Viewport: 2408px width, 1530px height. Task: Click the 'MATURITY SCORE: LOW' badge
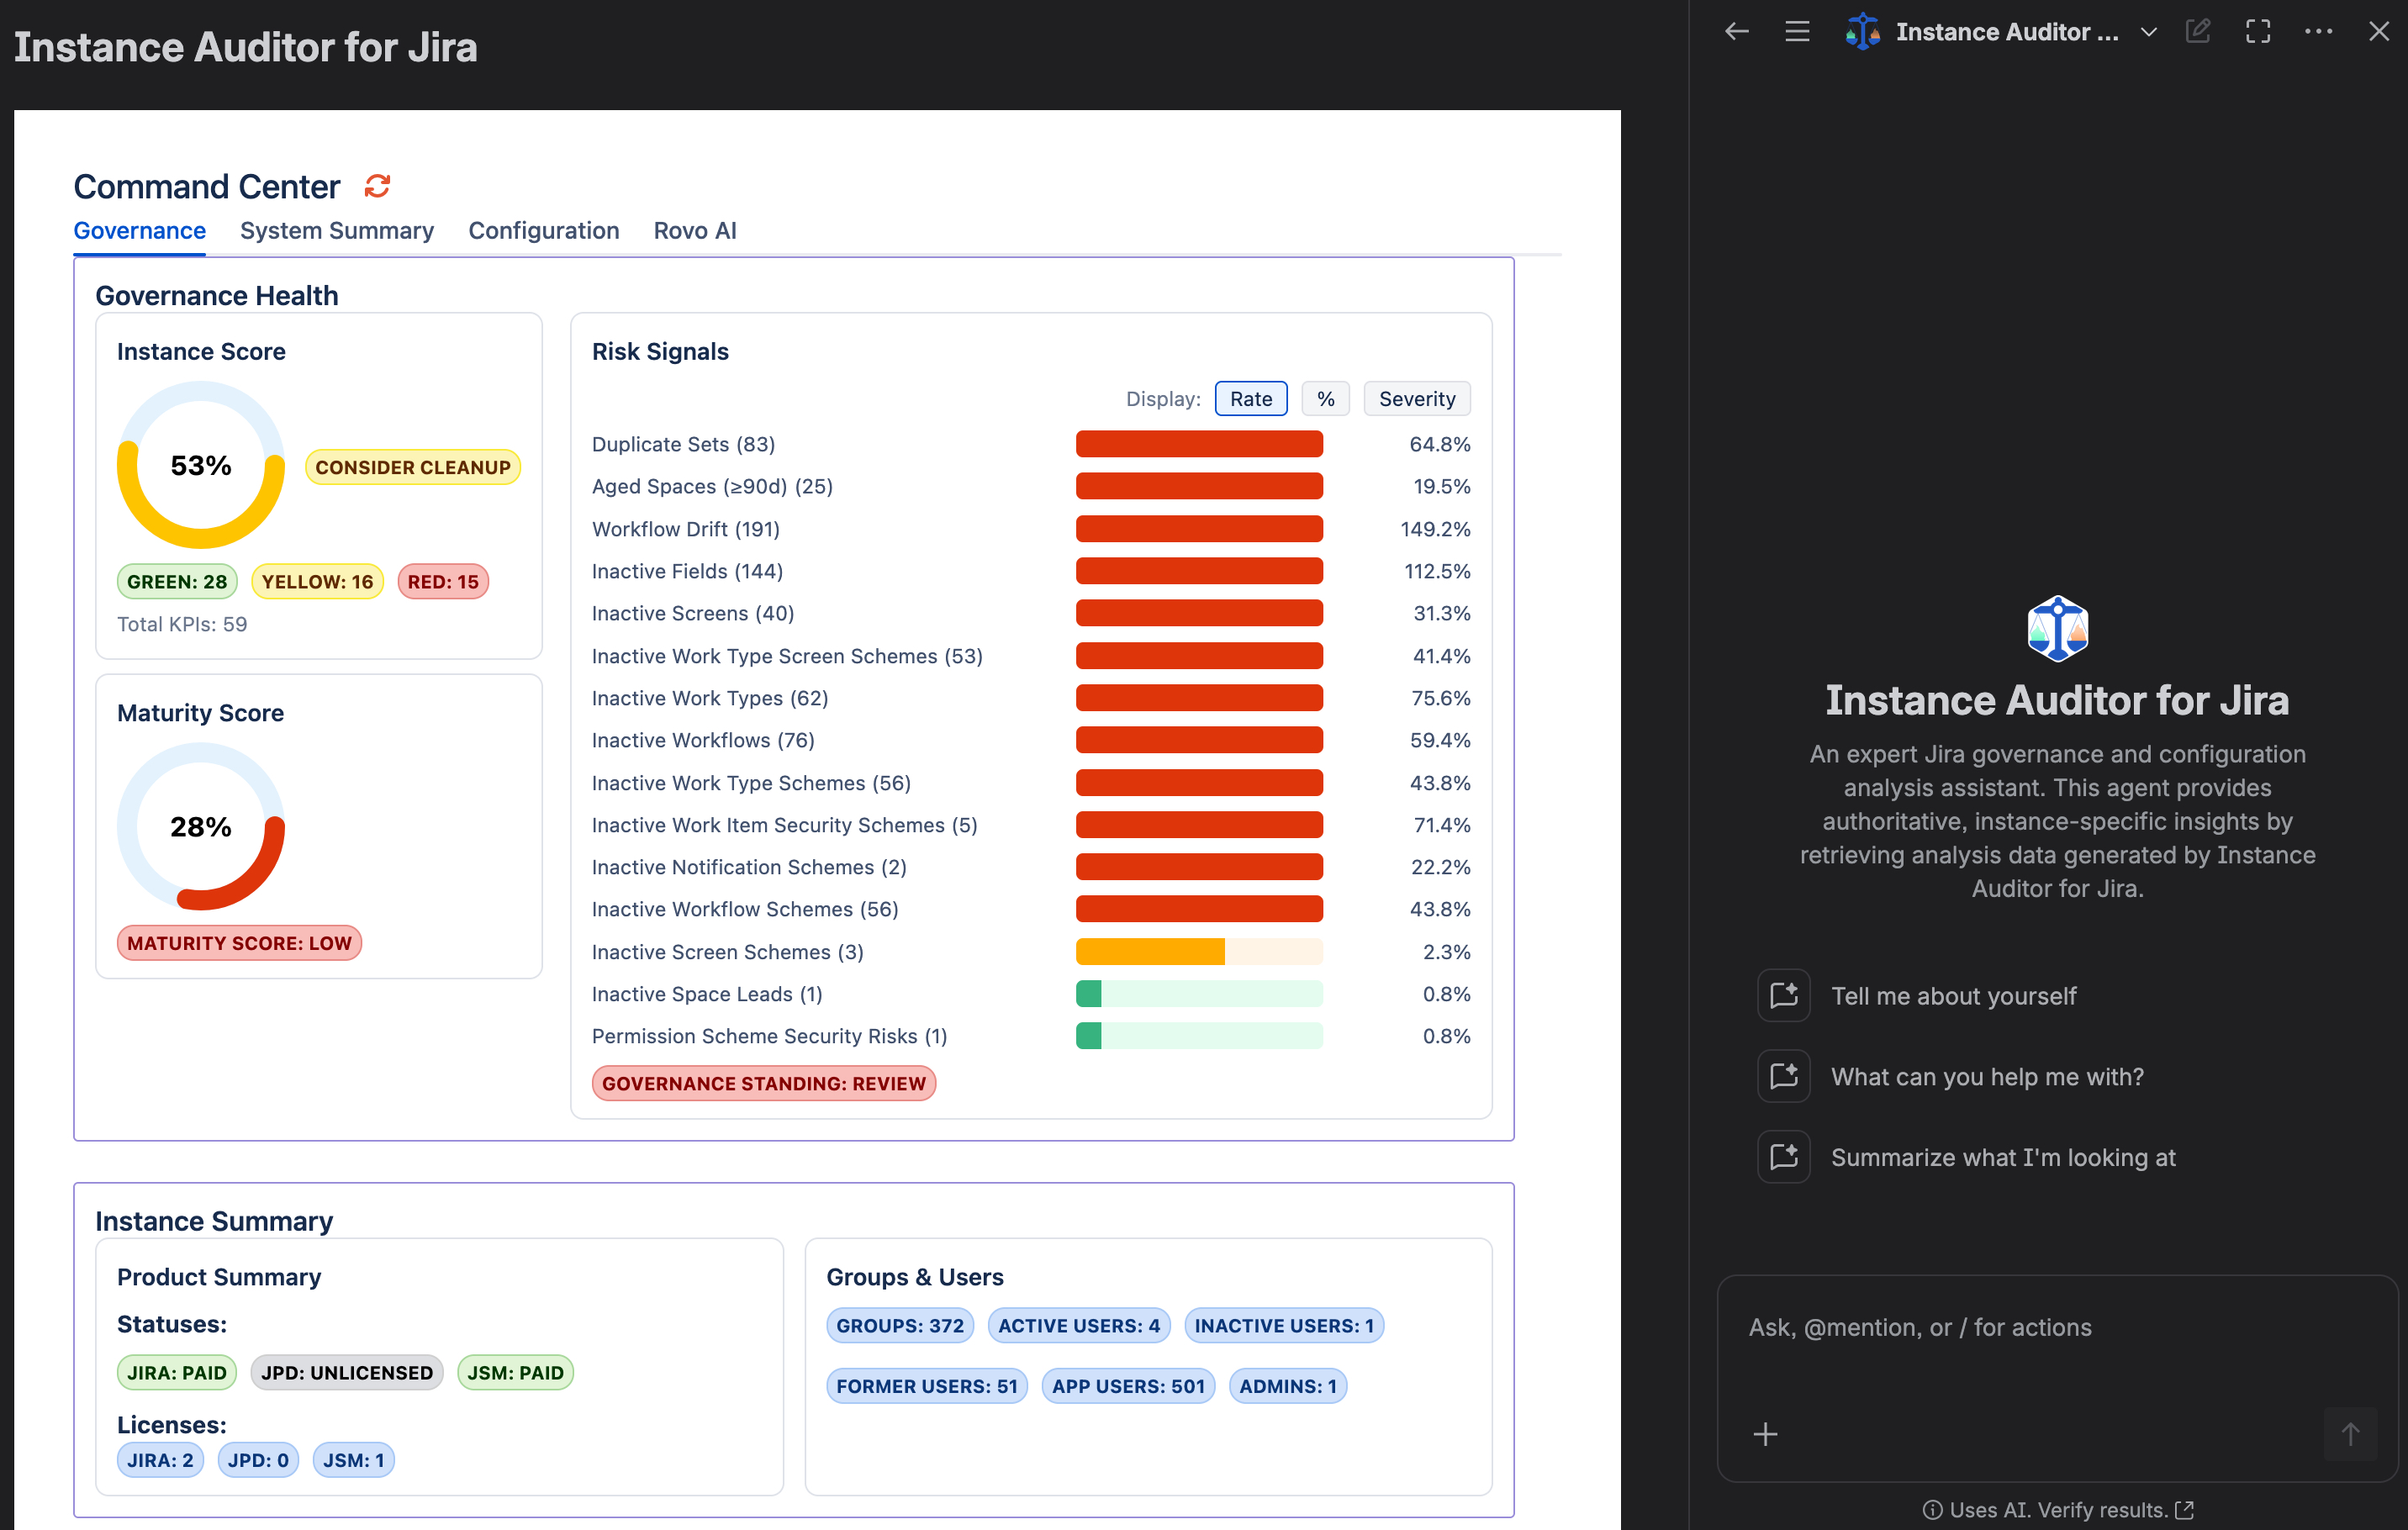pyautogui.click(x=239, y=943)
